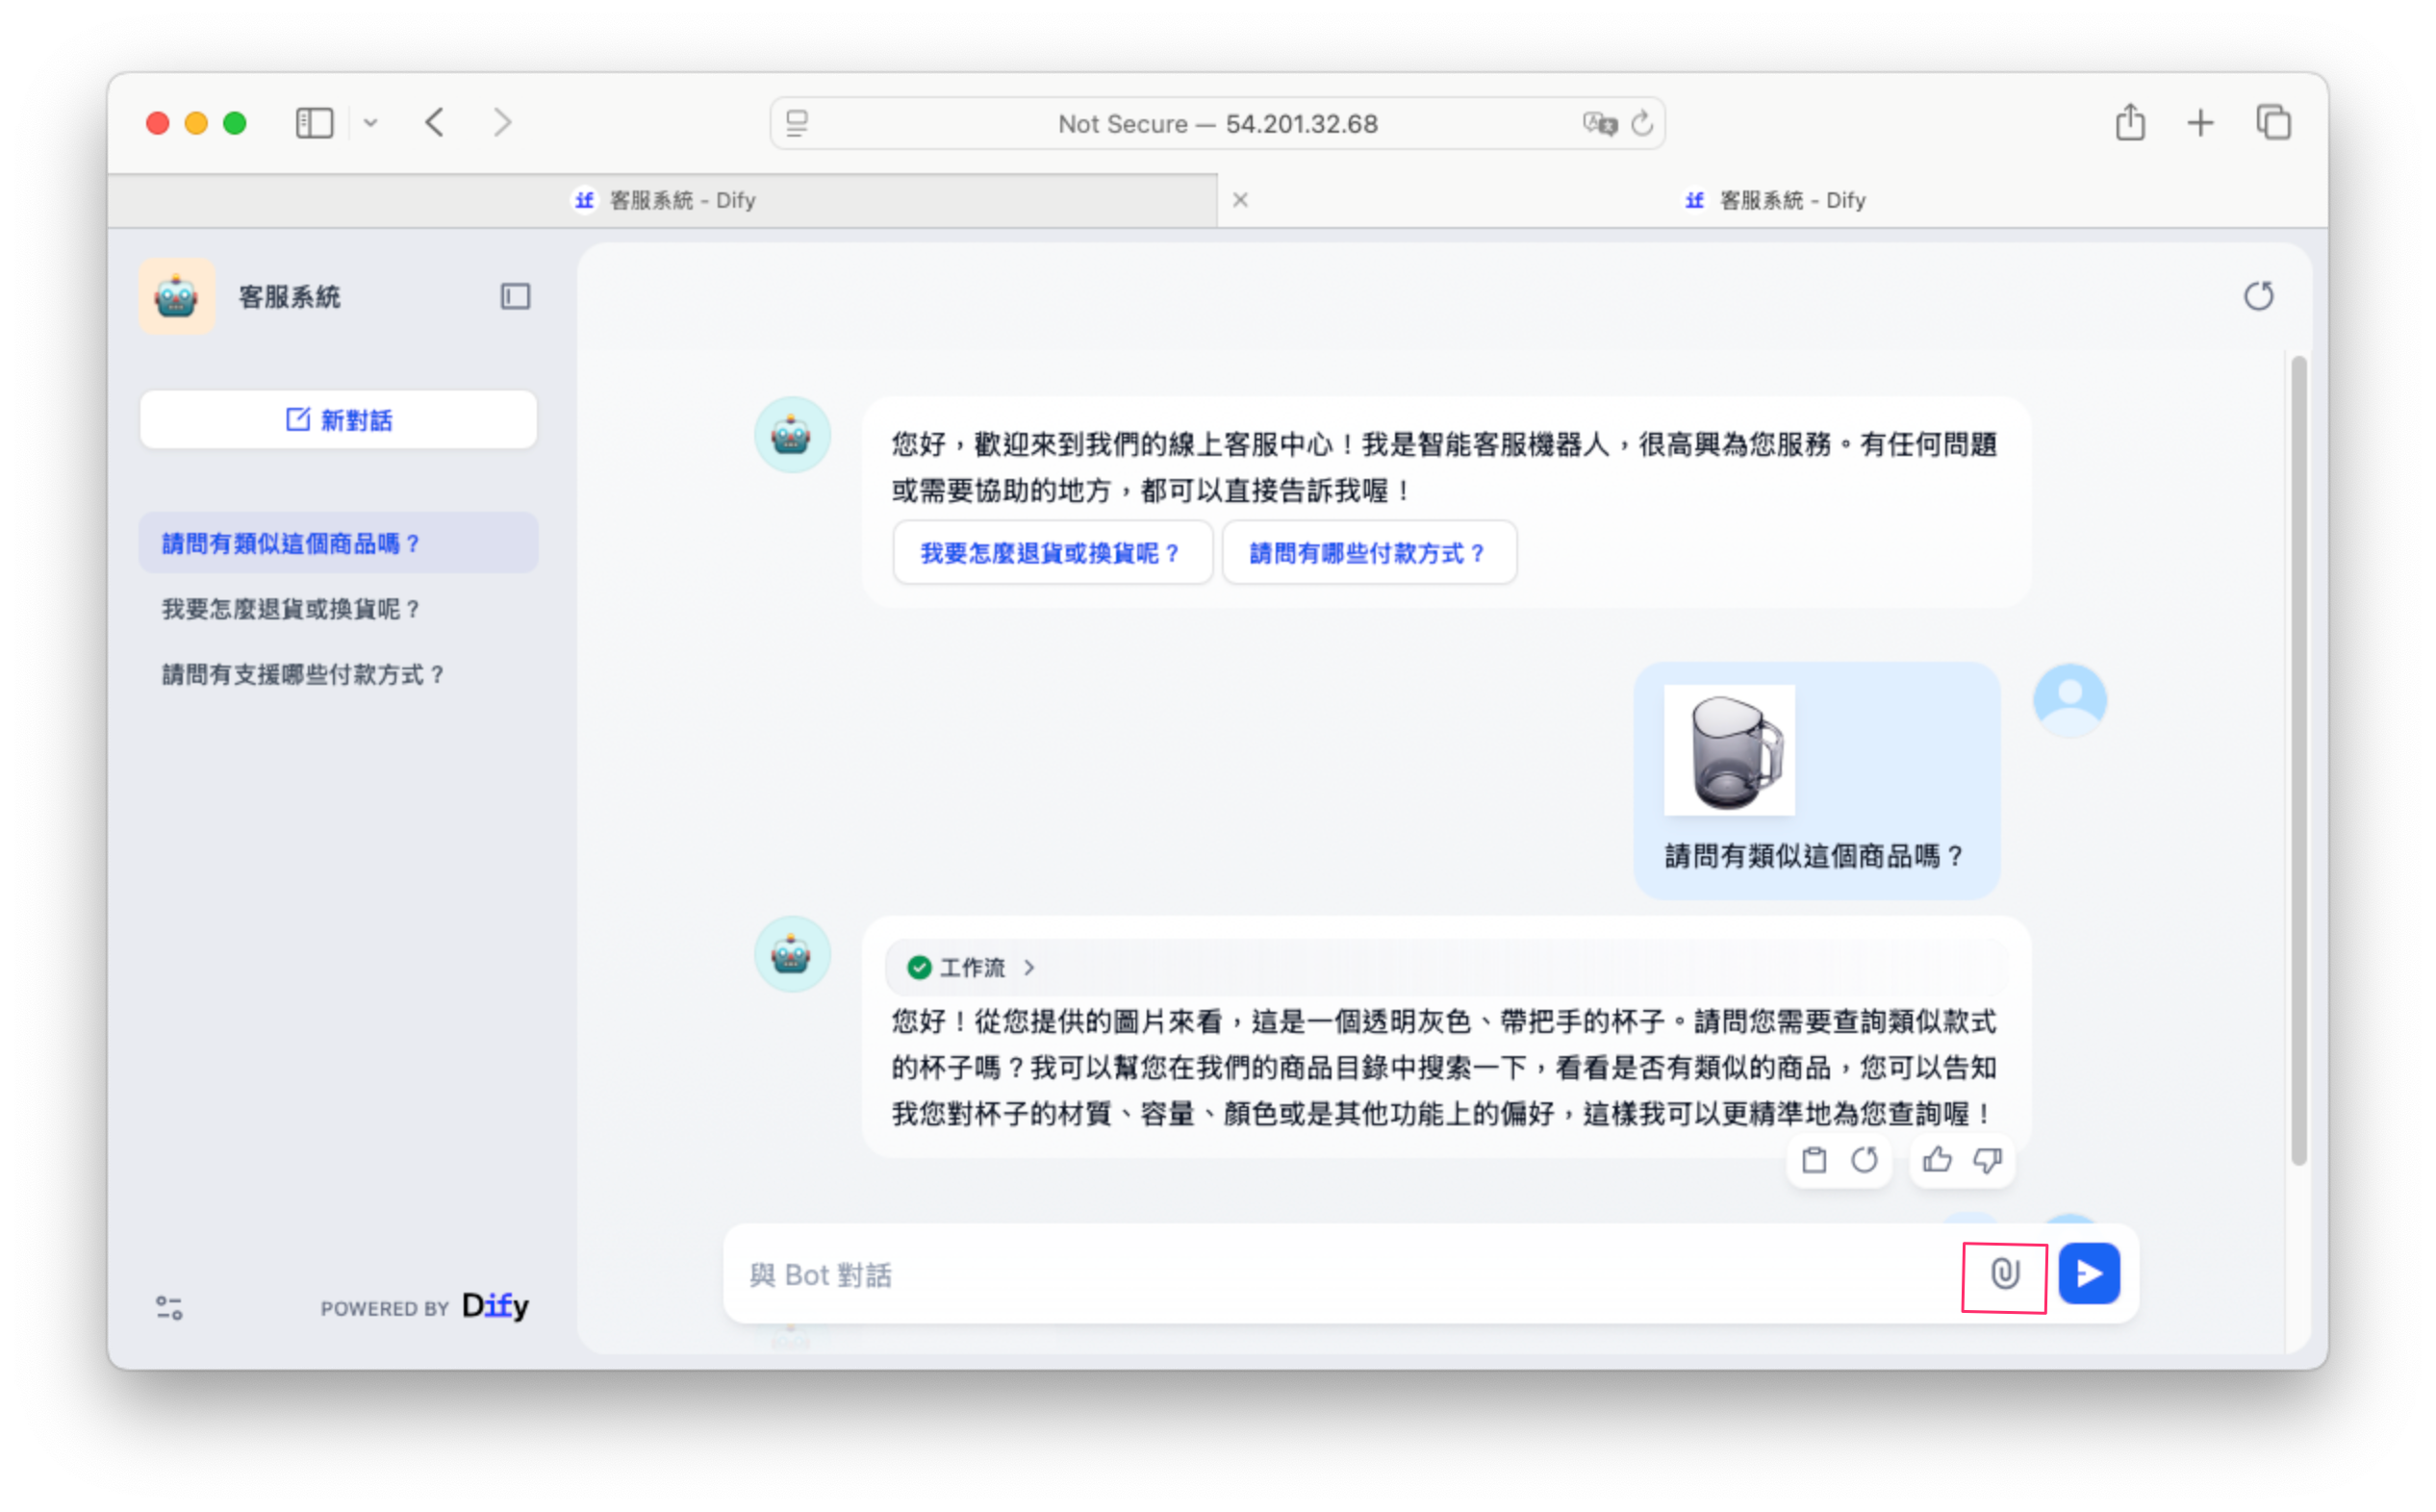Click the 新對話 button
The width and height of the screenshot is (2436, 1512).
(x=338, y=420)
